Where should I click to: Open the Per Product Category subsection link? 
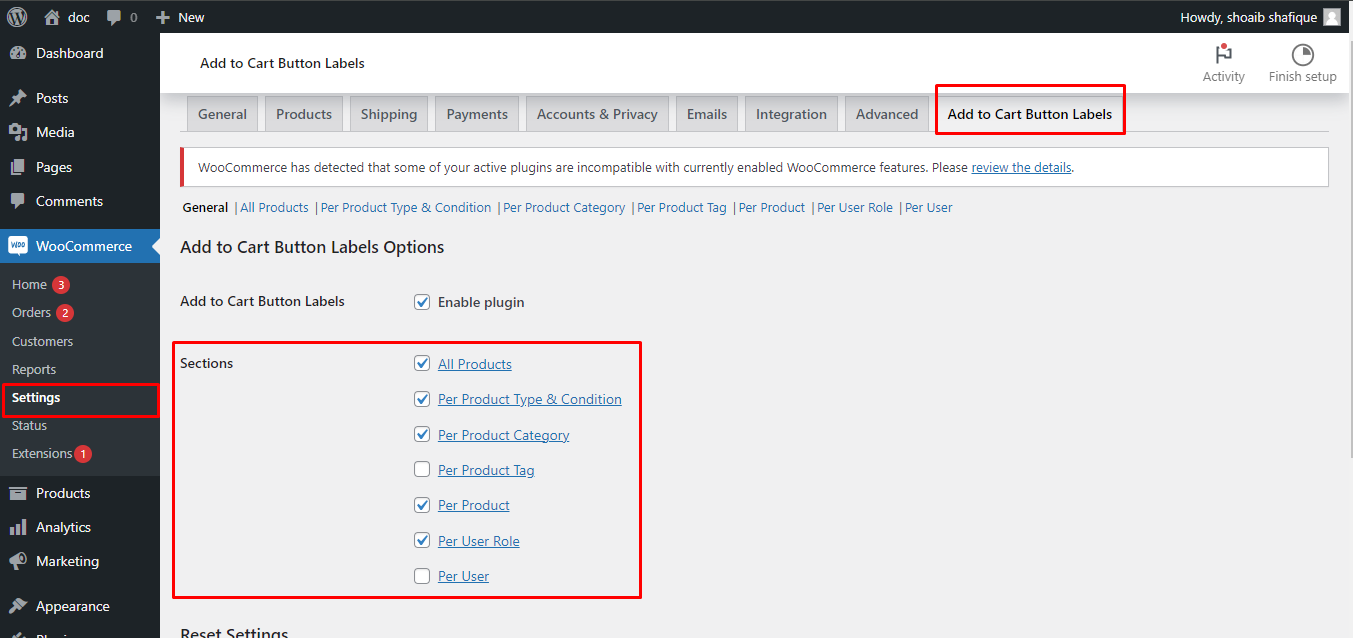point(564,208)
